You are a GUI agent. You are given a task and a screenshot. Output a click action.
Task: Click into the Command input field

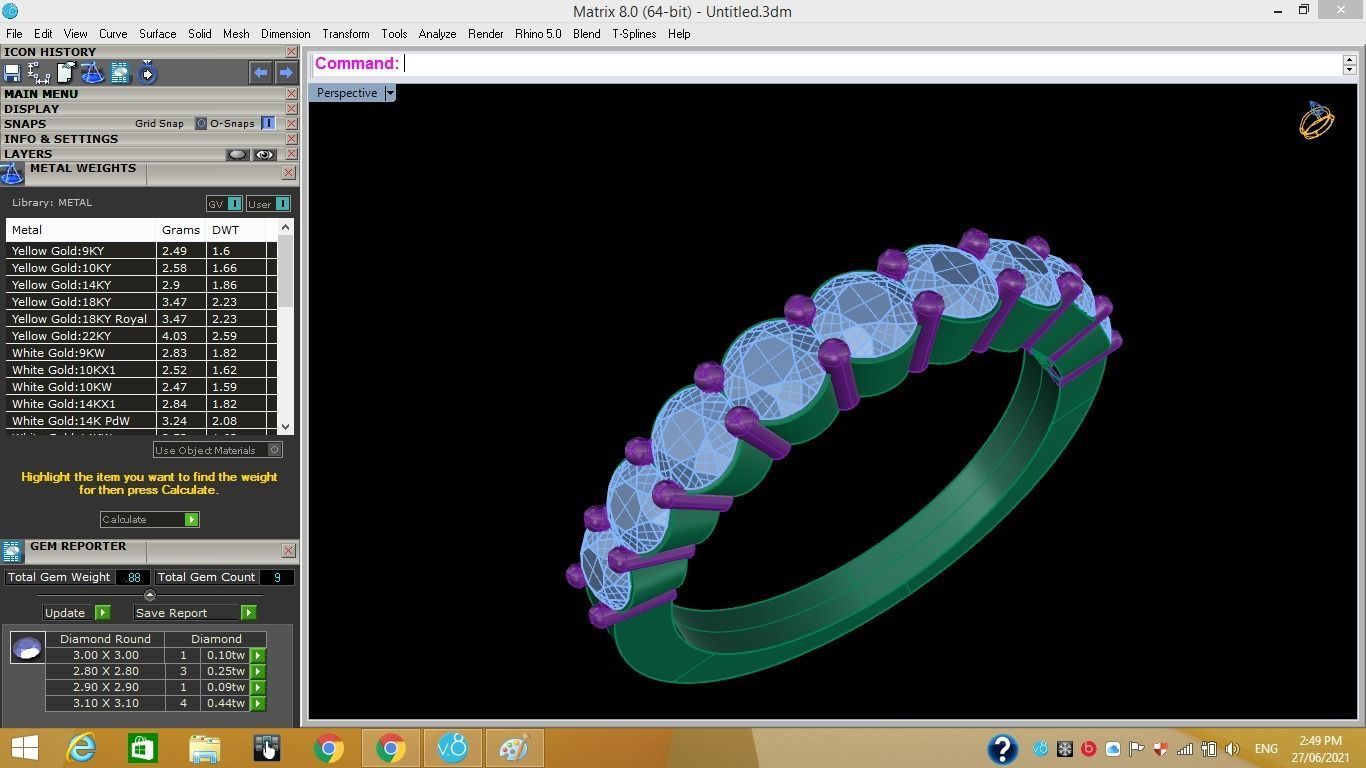870,63
